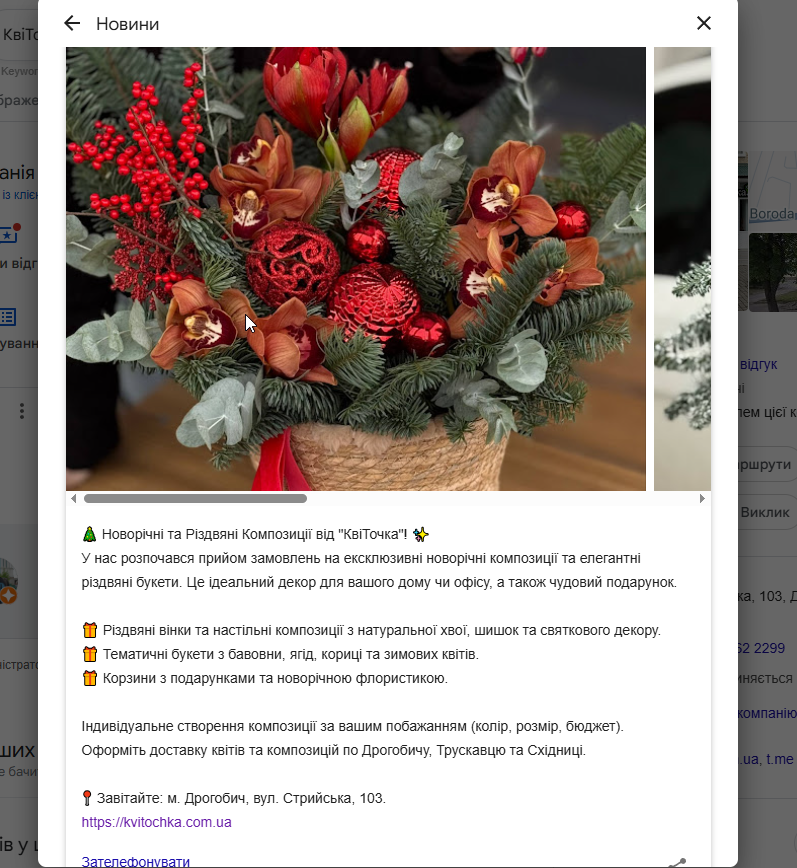Open the street view photo thumbnail

click(773, 272)
